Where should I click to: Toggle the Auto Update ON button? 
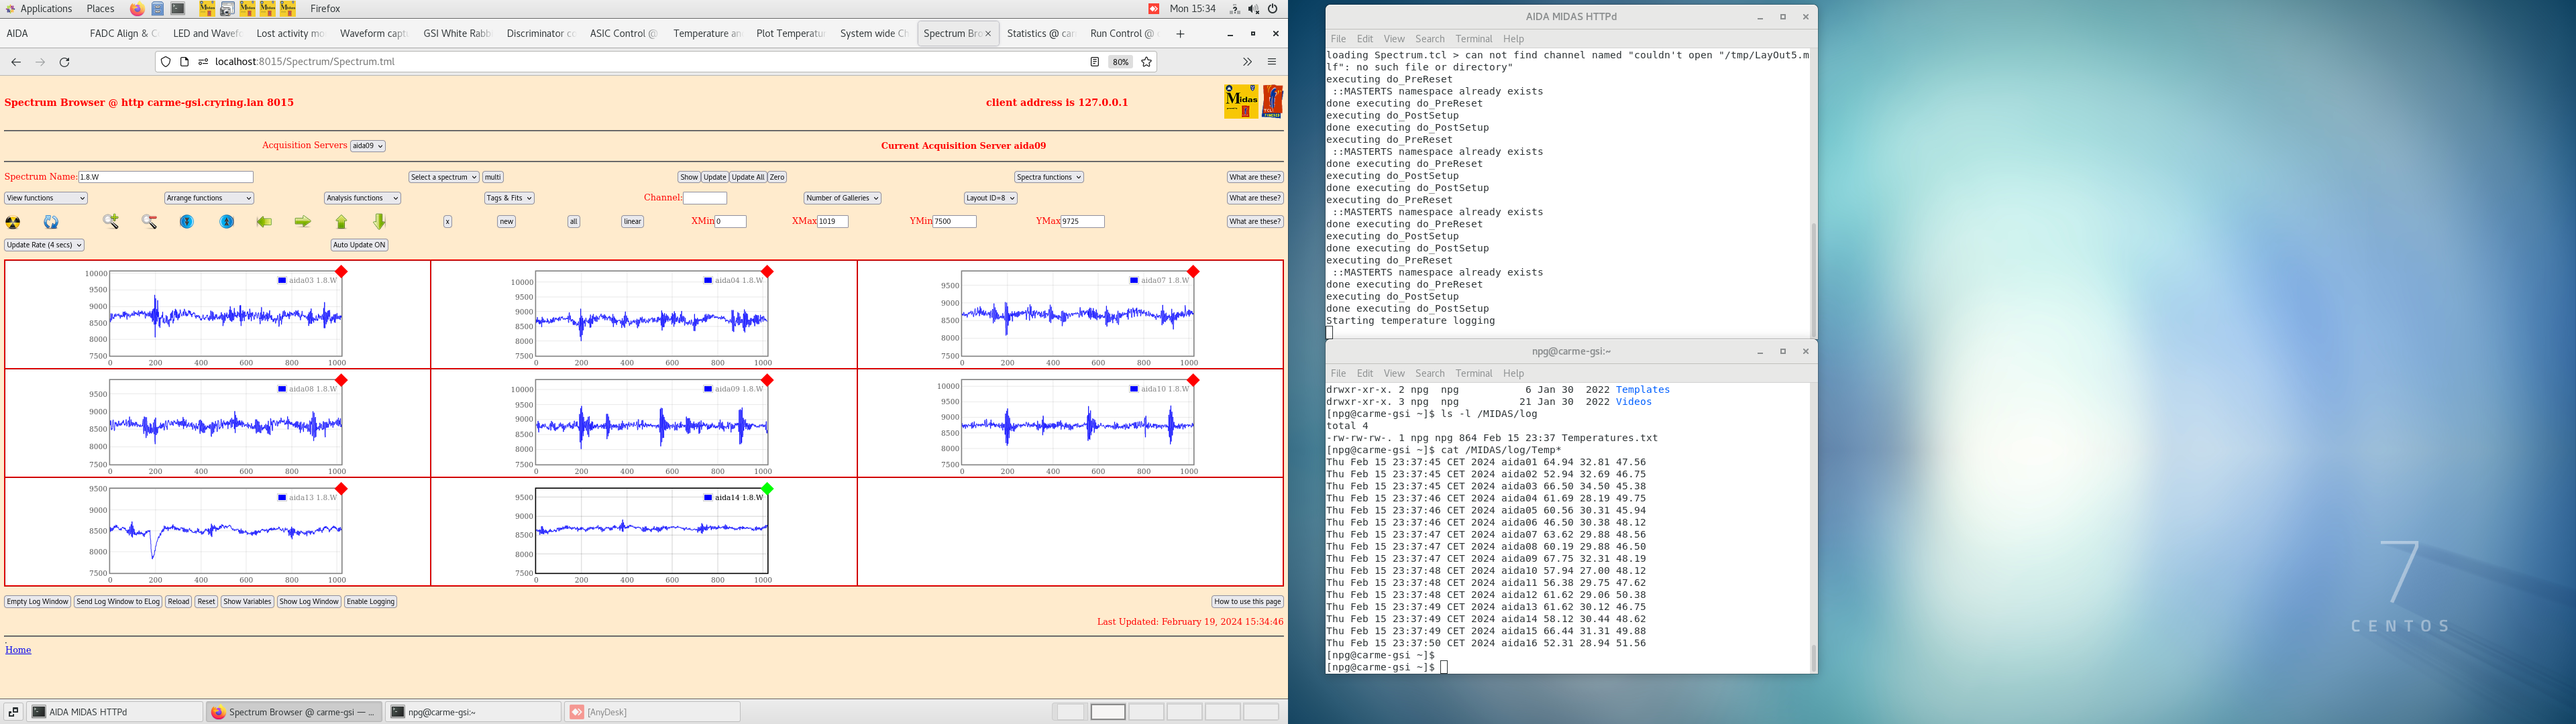(359, 245)
